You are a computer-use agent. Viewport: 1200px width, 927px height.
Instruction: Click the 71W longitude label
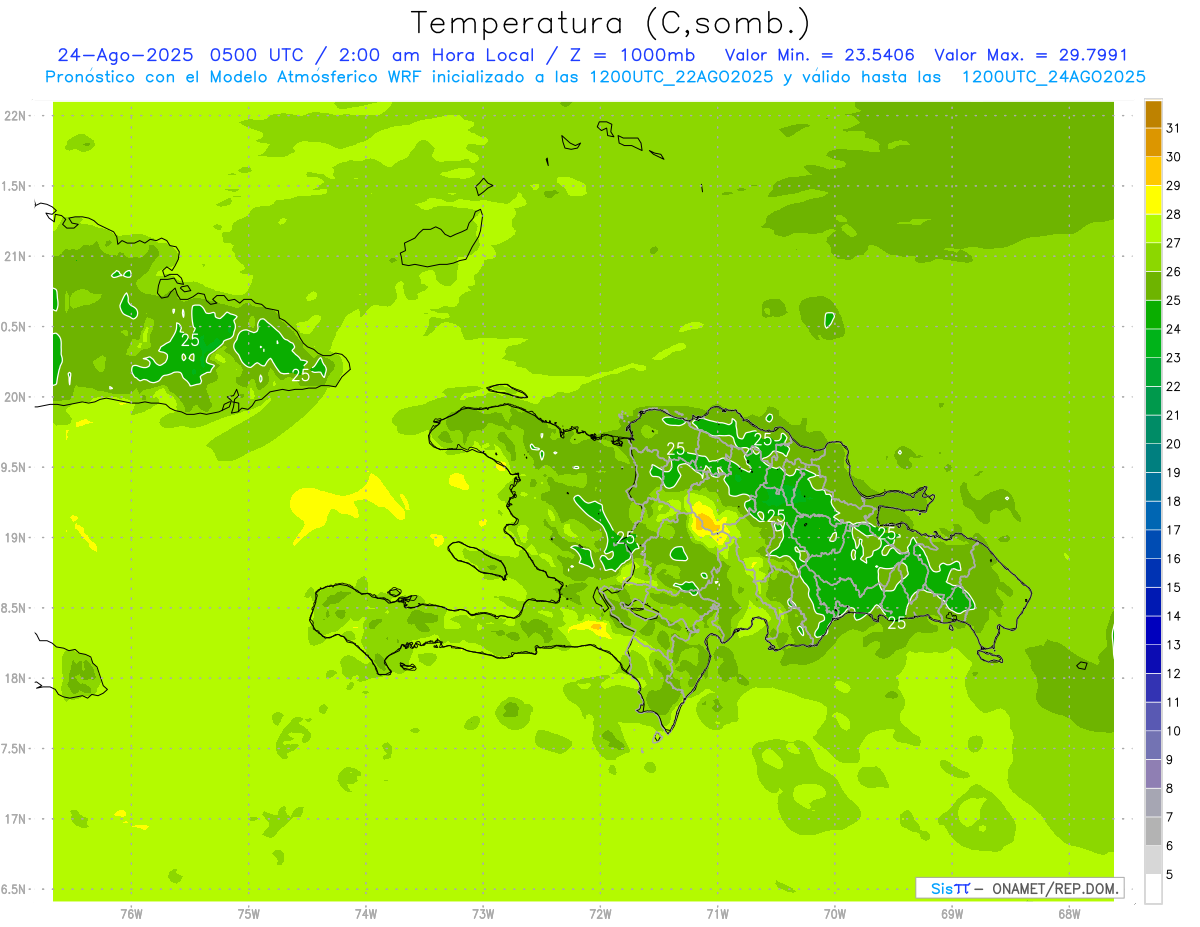[x=718, y=913]
